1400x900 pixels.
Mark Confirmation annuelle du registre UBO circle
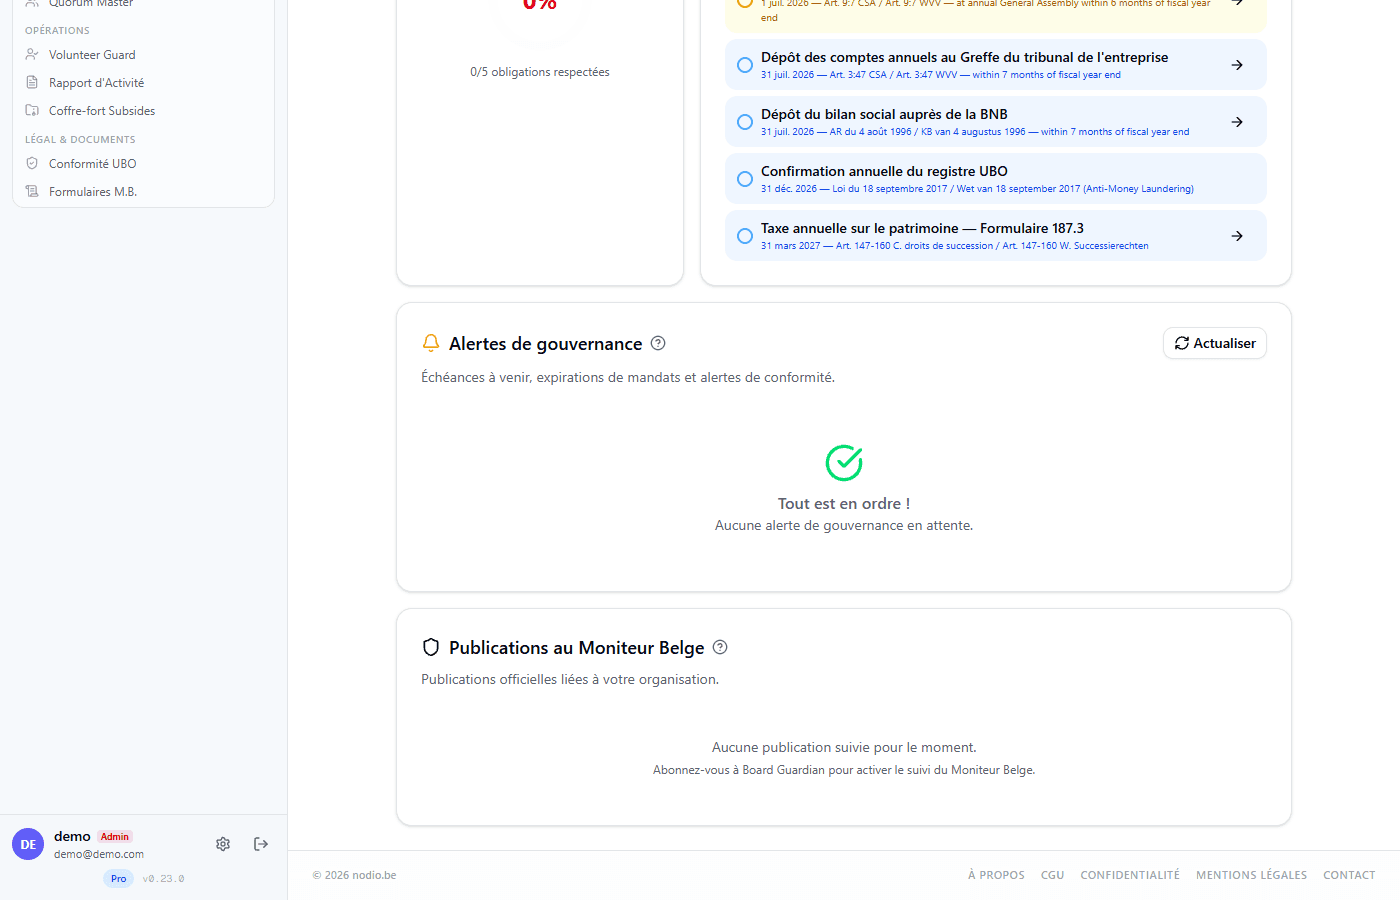pyautogui.click(x=745, y=179)
